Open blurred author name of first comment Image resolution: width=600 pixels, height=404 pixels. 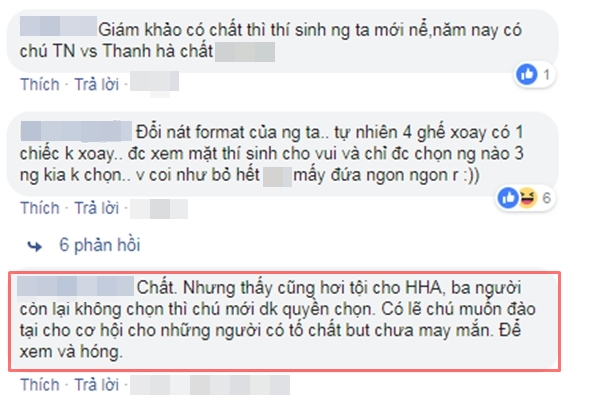(x=58, y=26)
